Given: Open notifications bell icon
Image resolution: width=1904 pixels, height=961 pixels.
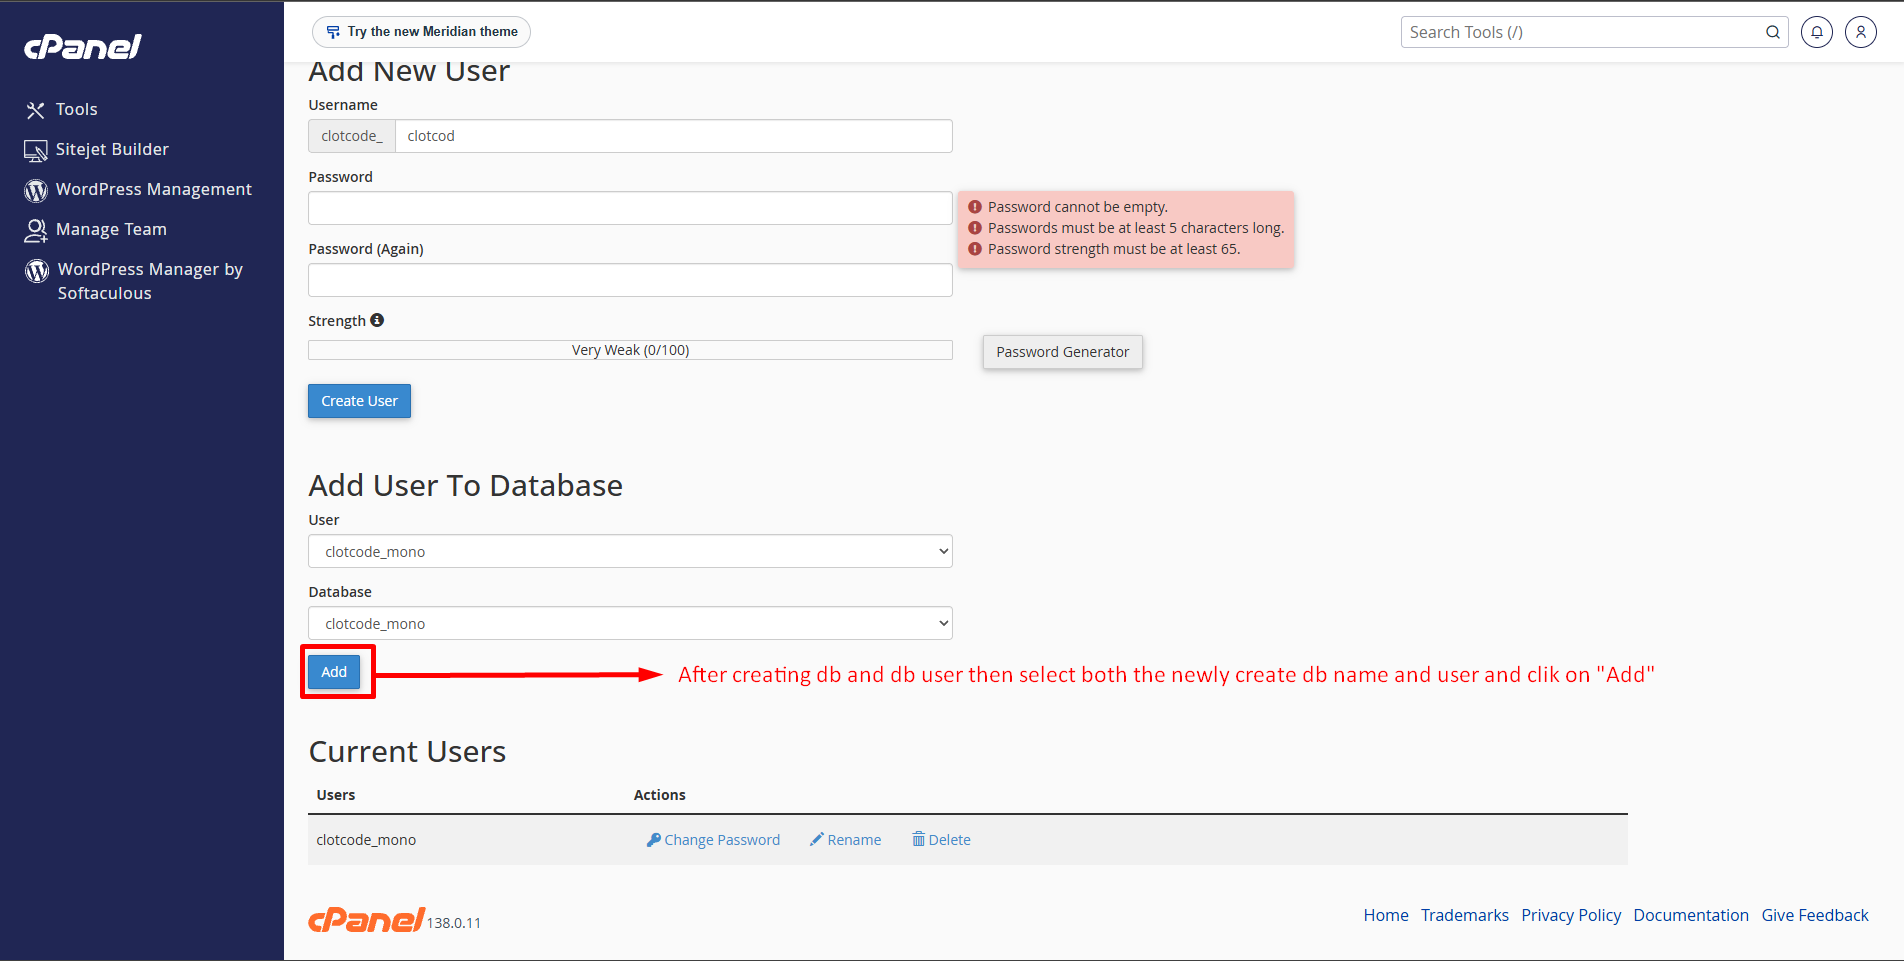Looking at the screenshot, I should coord(1817,32).
